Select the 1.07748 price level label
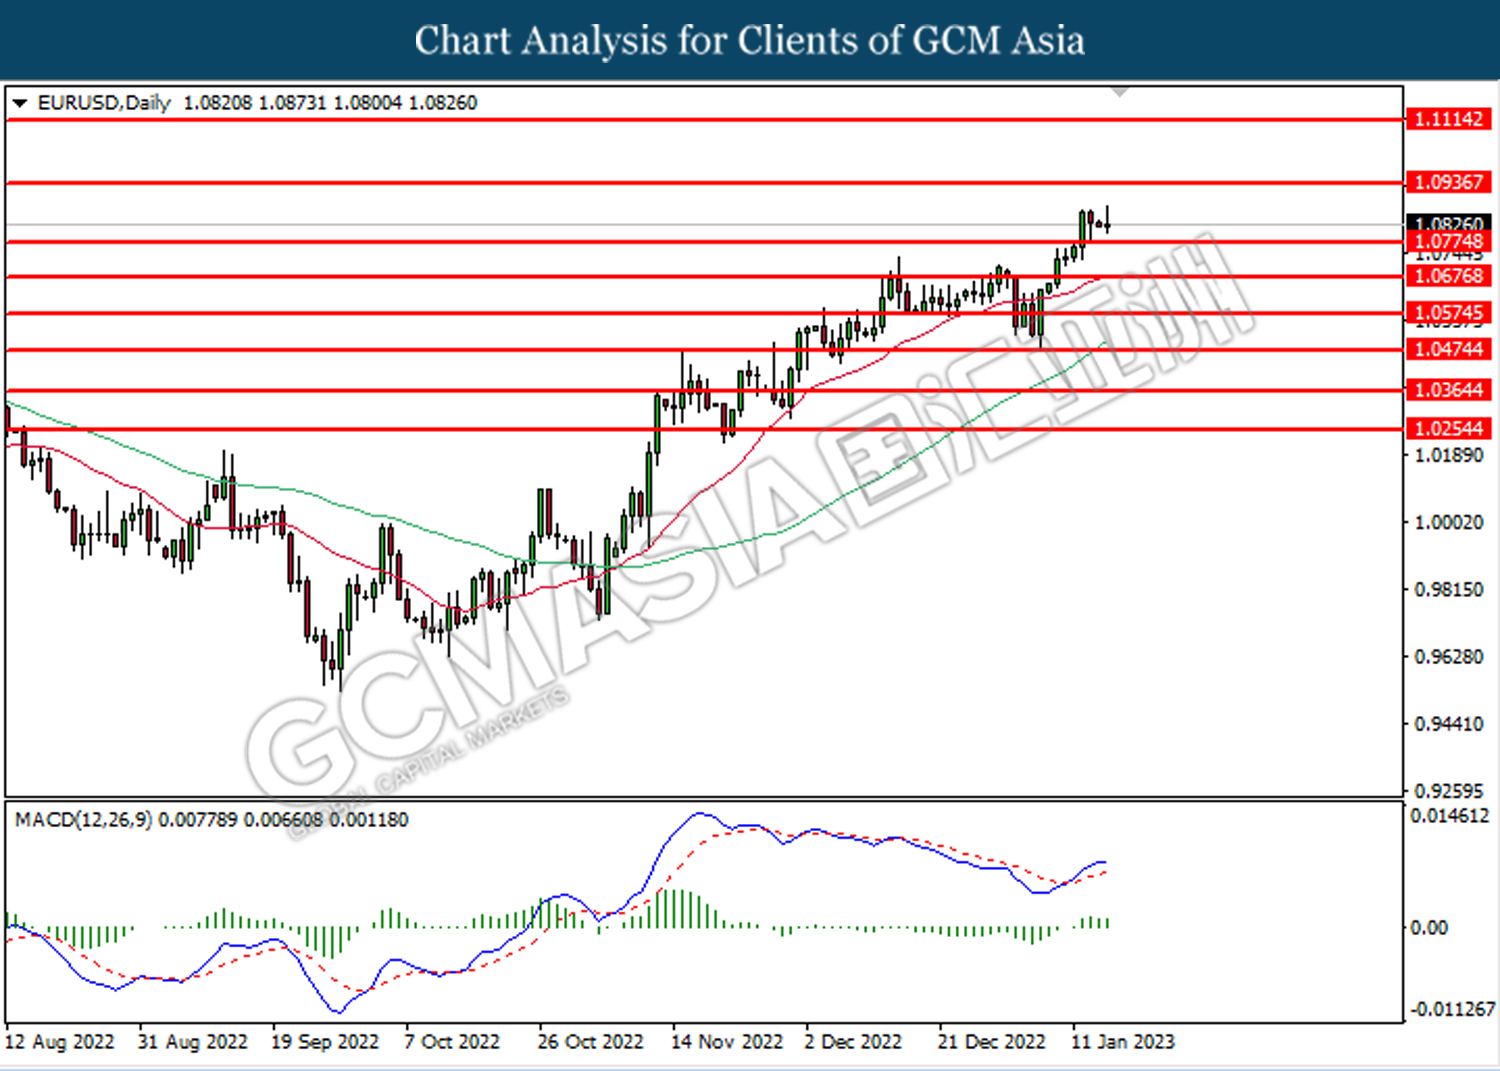The image size is (1500, 1071). [1448, 241]
